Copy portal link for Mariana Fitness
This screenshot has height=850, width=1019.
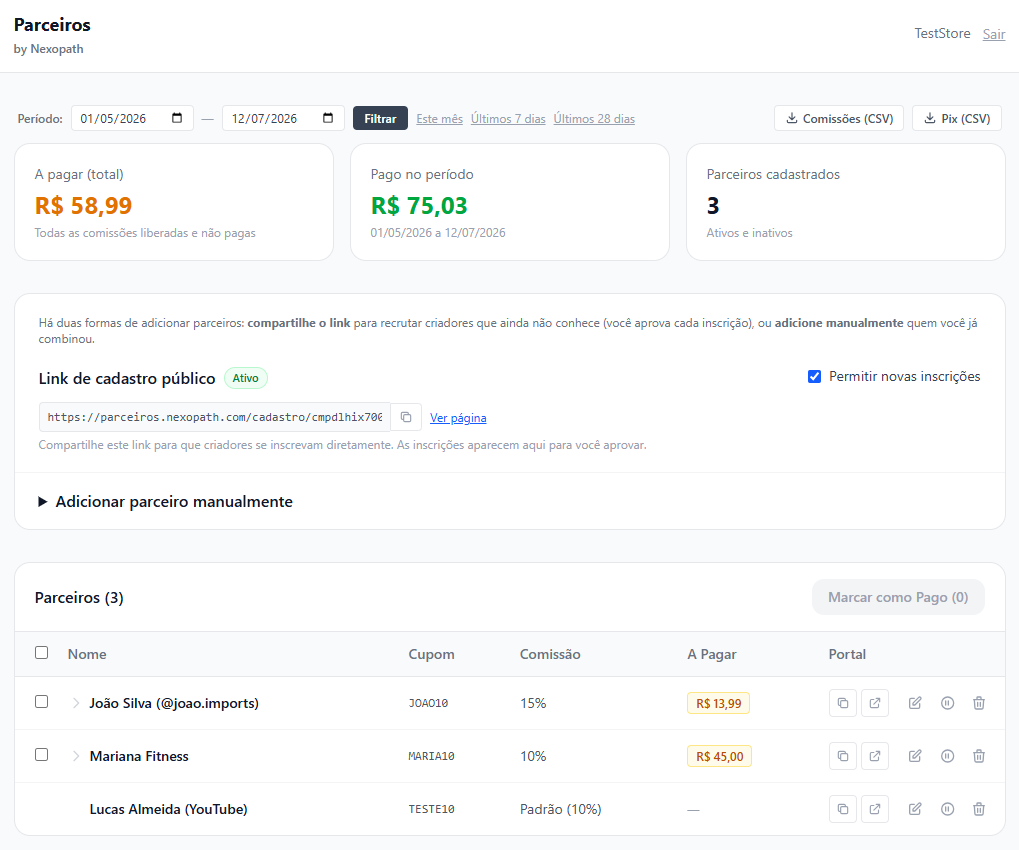click(843, 756)
